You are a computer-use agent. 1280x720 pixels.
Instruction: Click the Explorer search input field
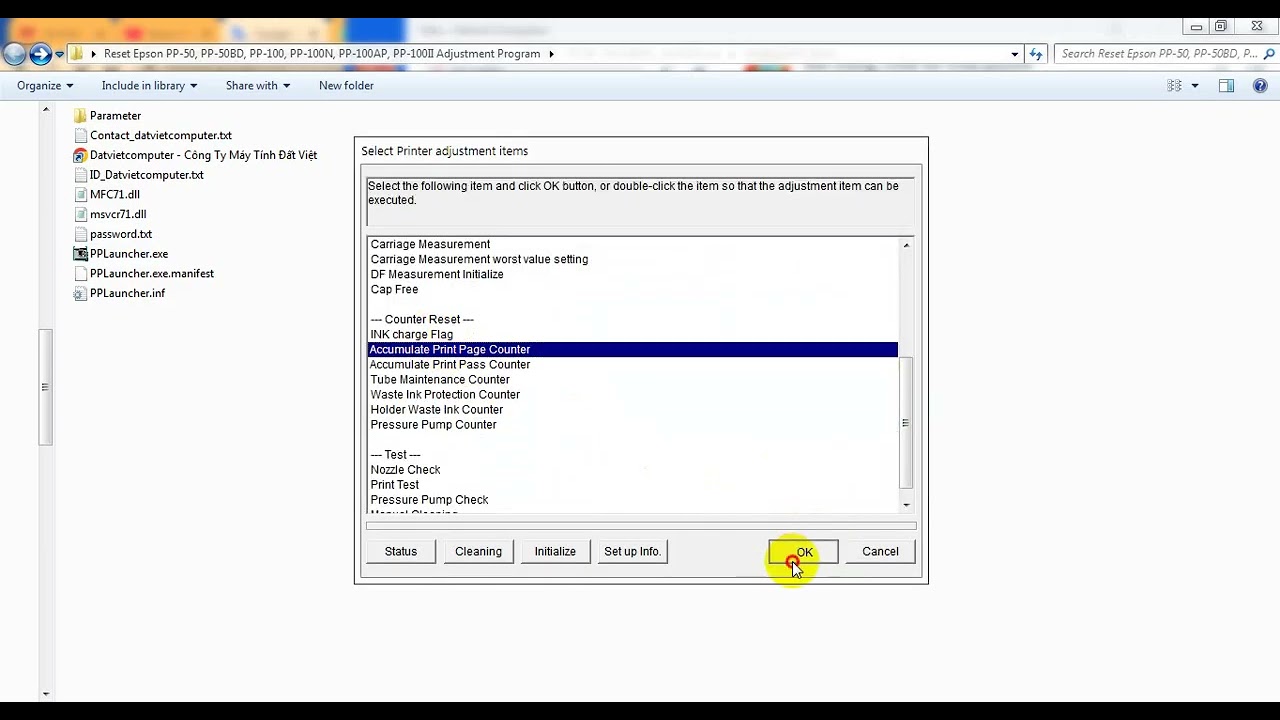1156,54
